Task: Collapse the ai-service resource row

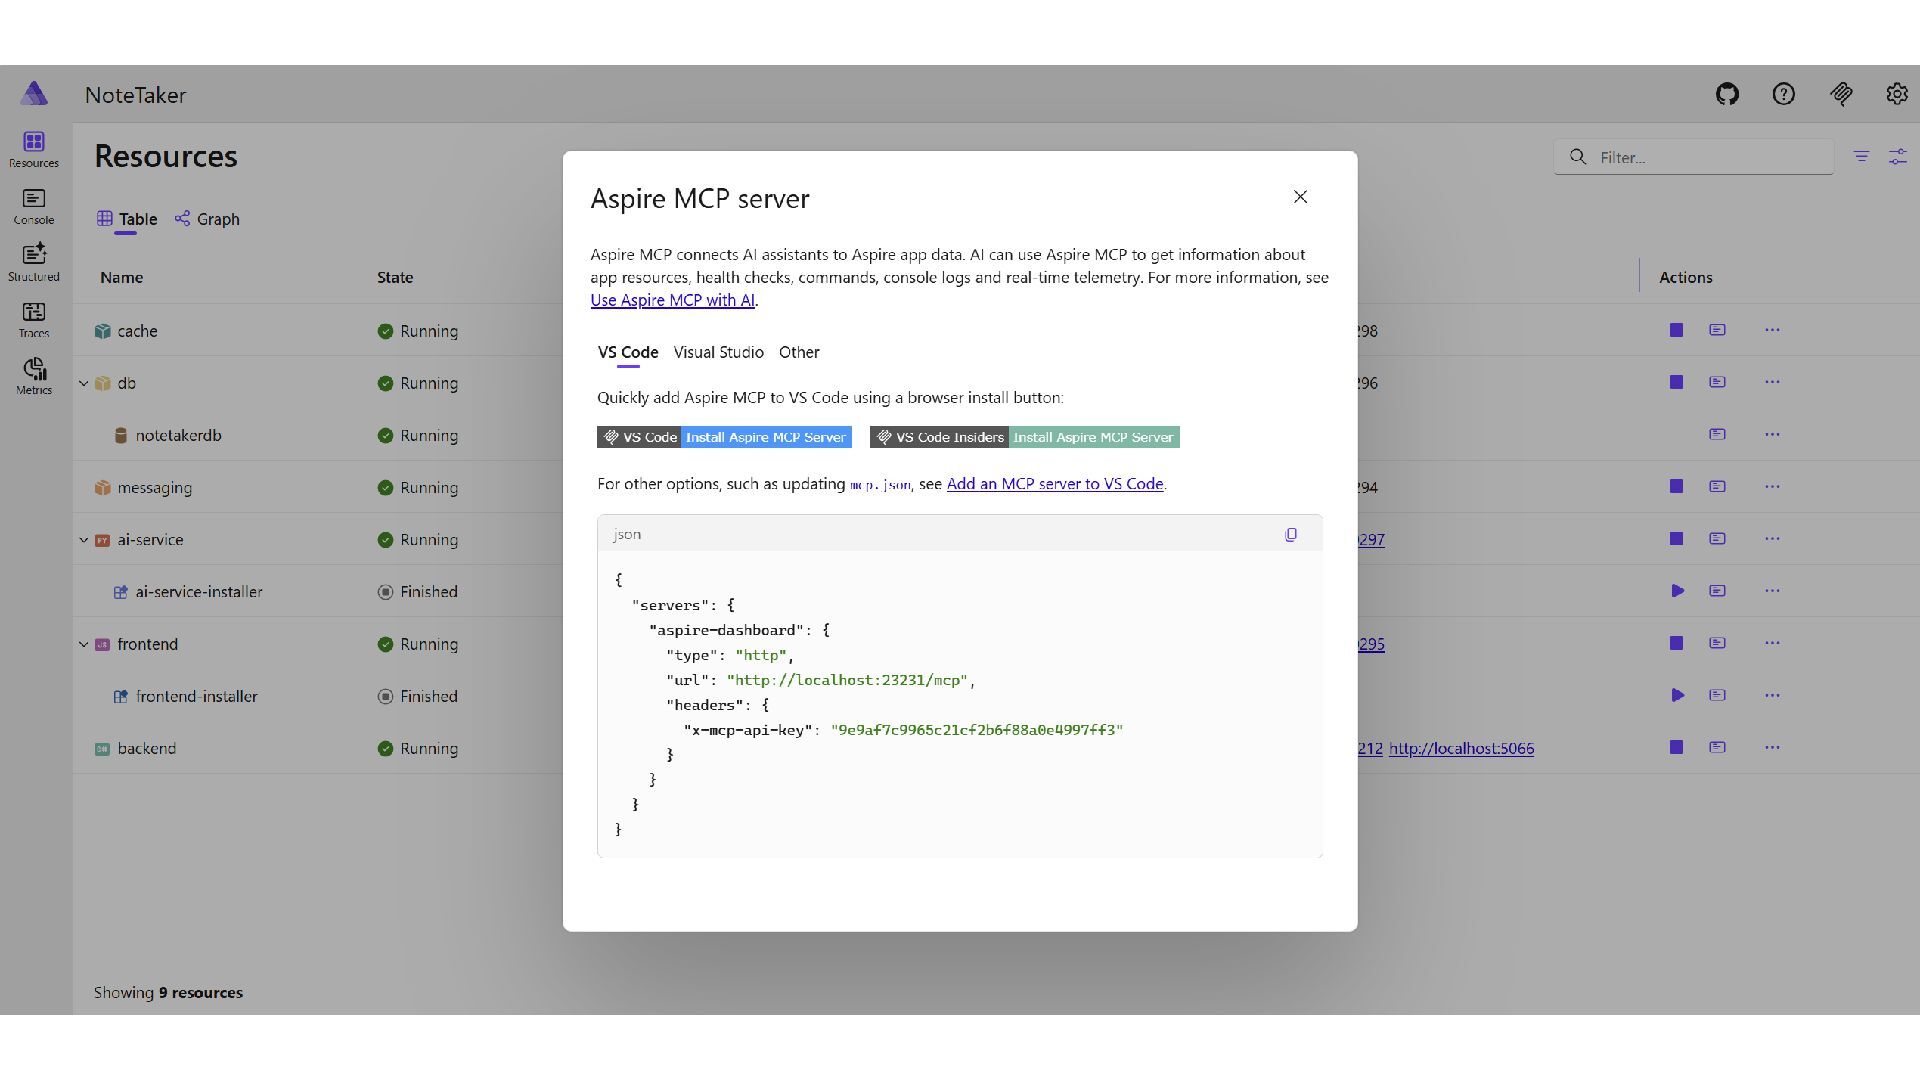Action: 84,540
